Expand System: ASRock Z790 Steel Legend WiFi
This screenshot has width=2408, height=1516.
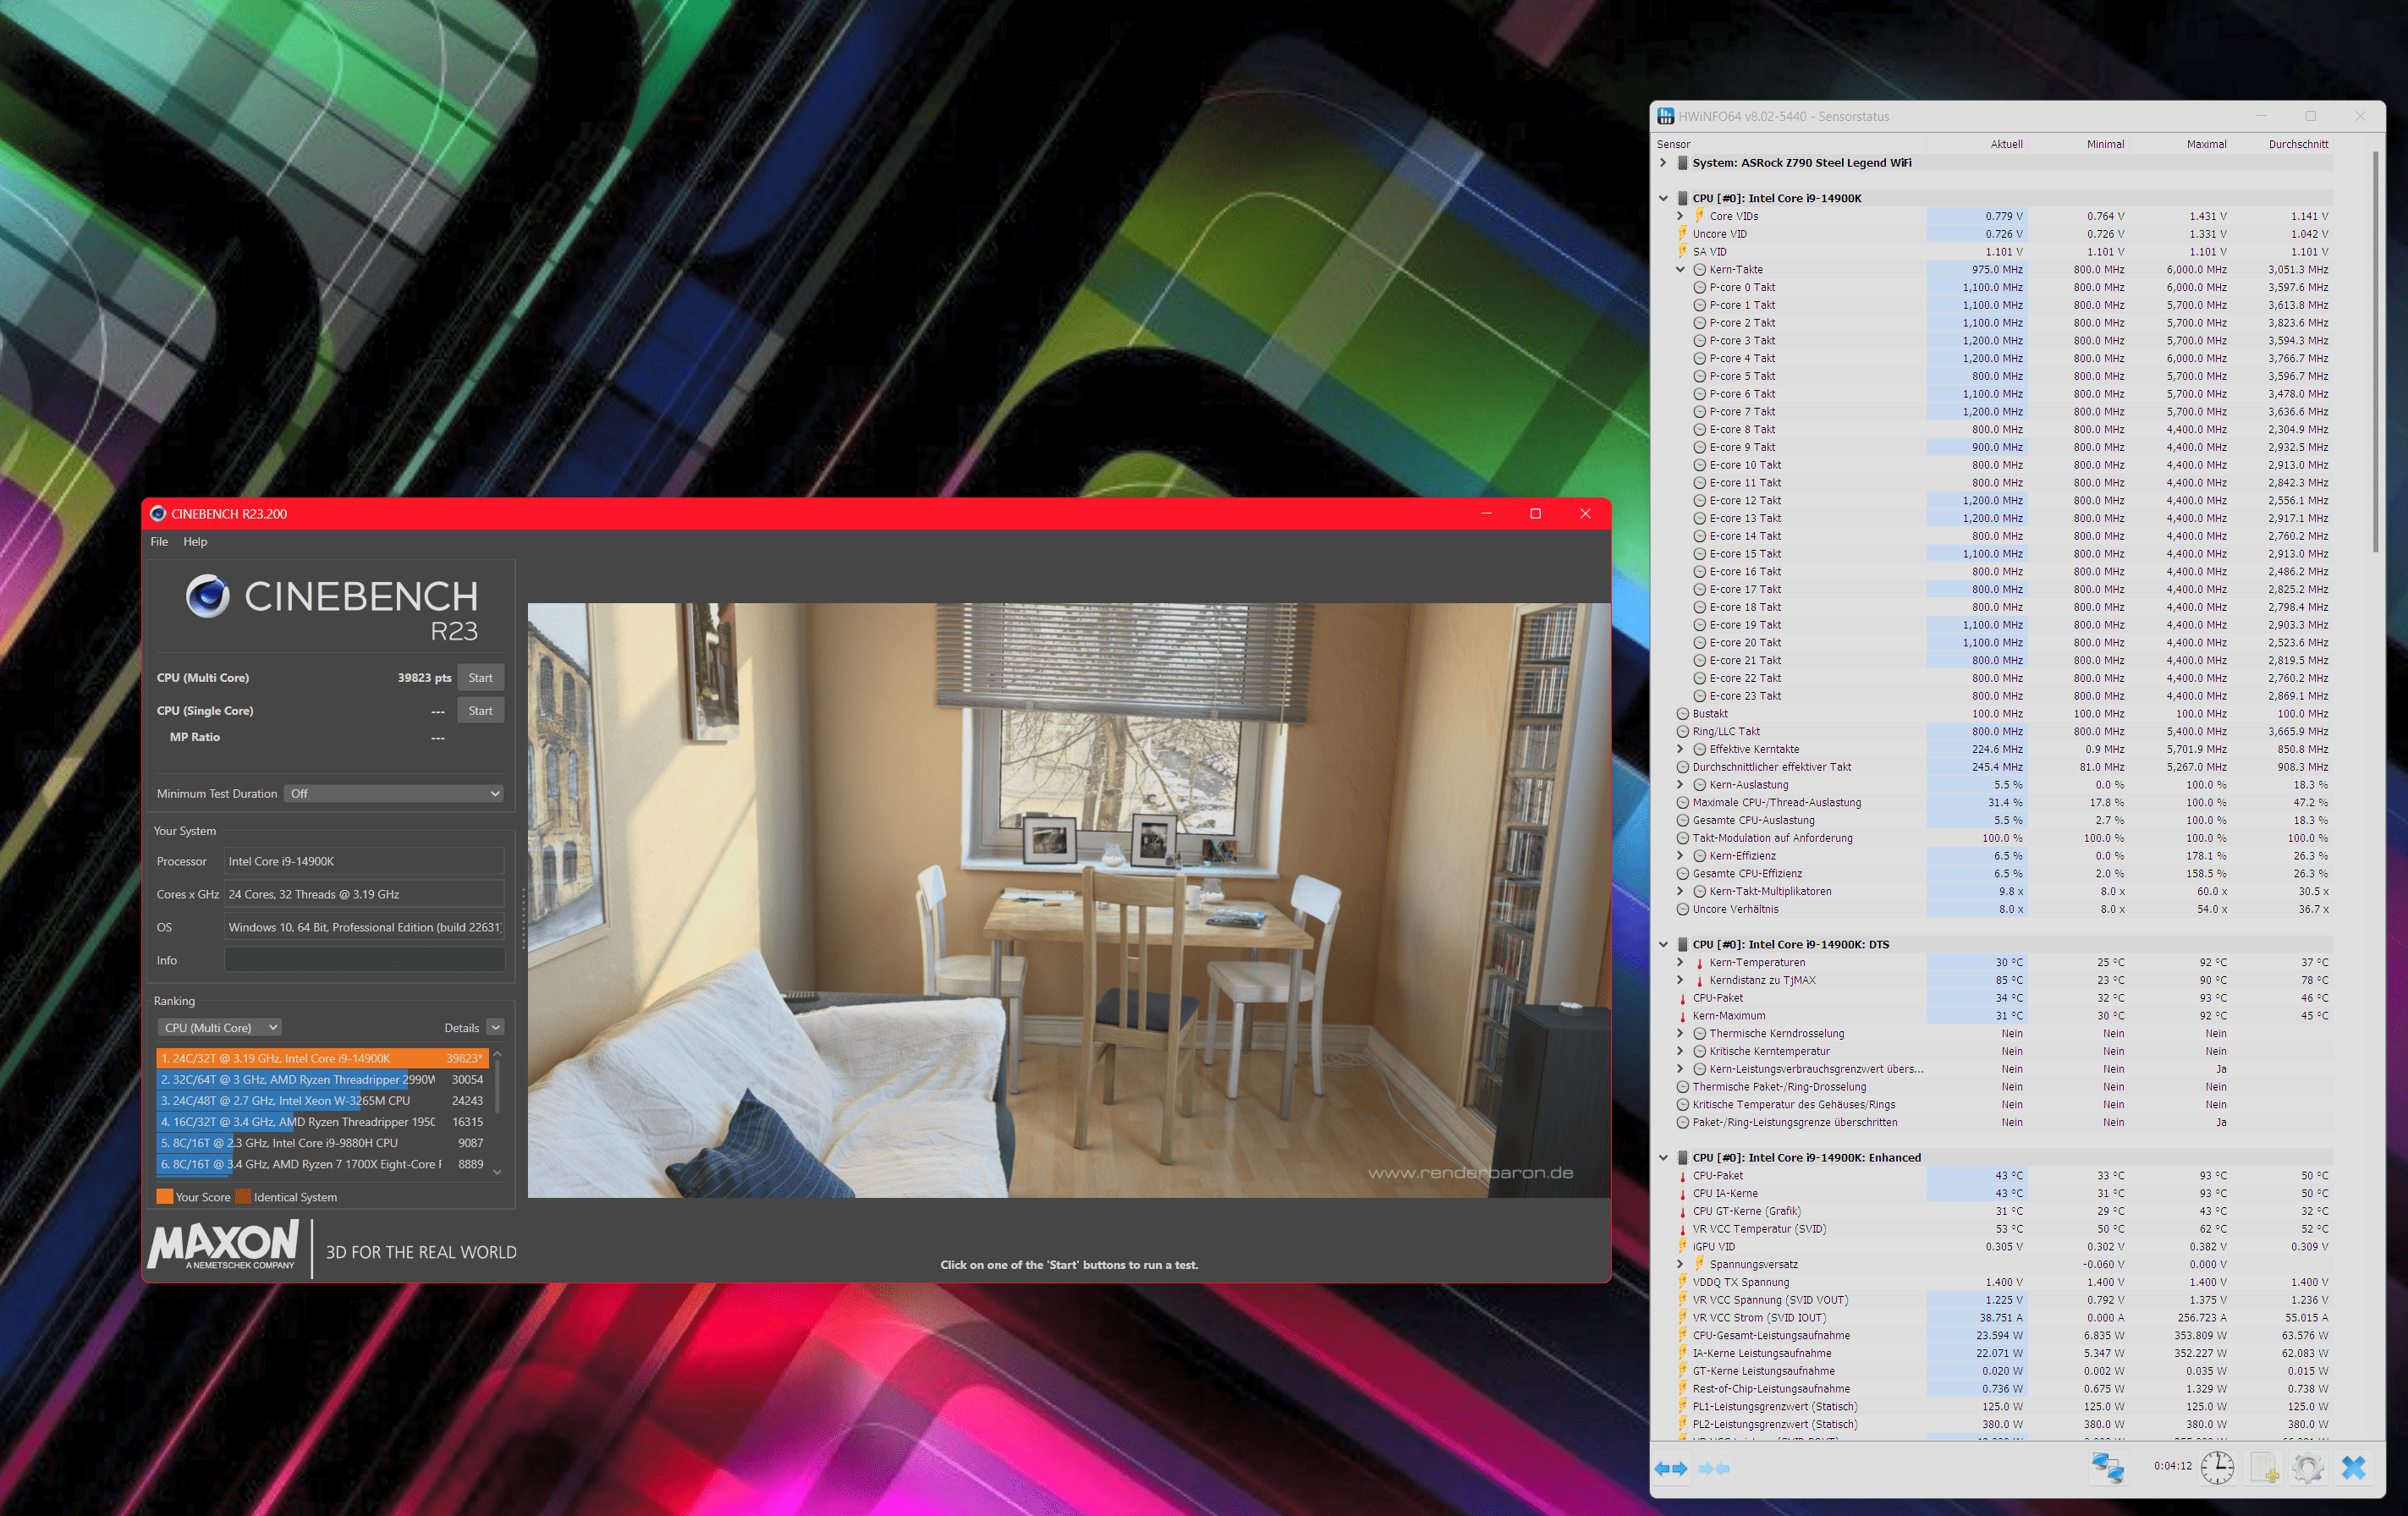coord(1663,163)
